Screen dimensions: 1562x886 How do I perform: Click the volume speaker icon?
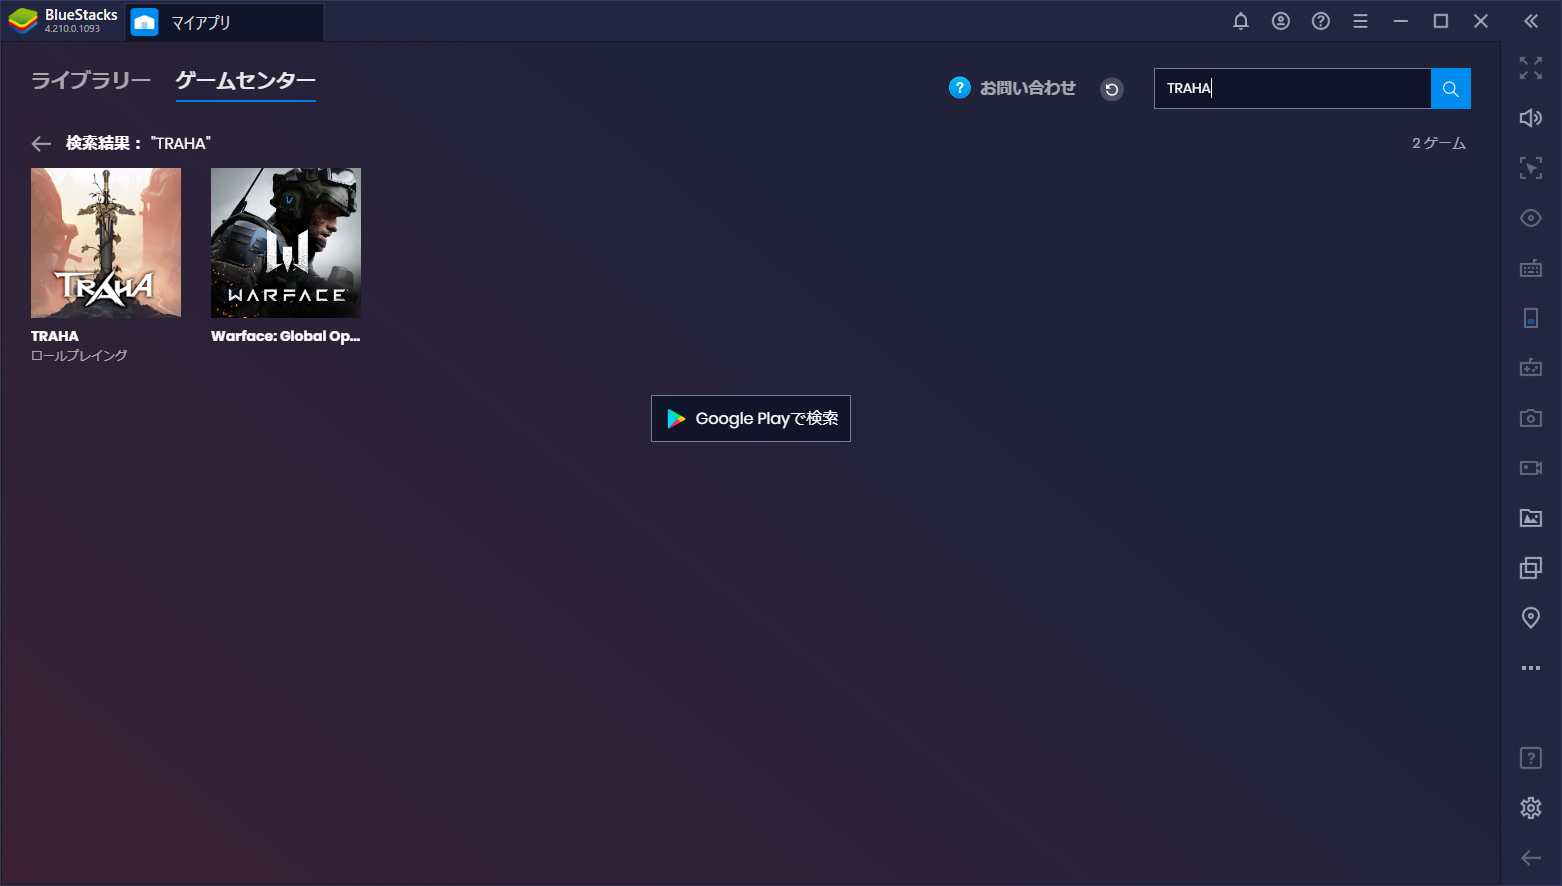point(1531,118)
